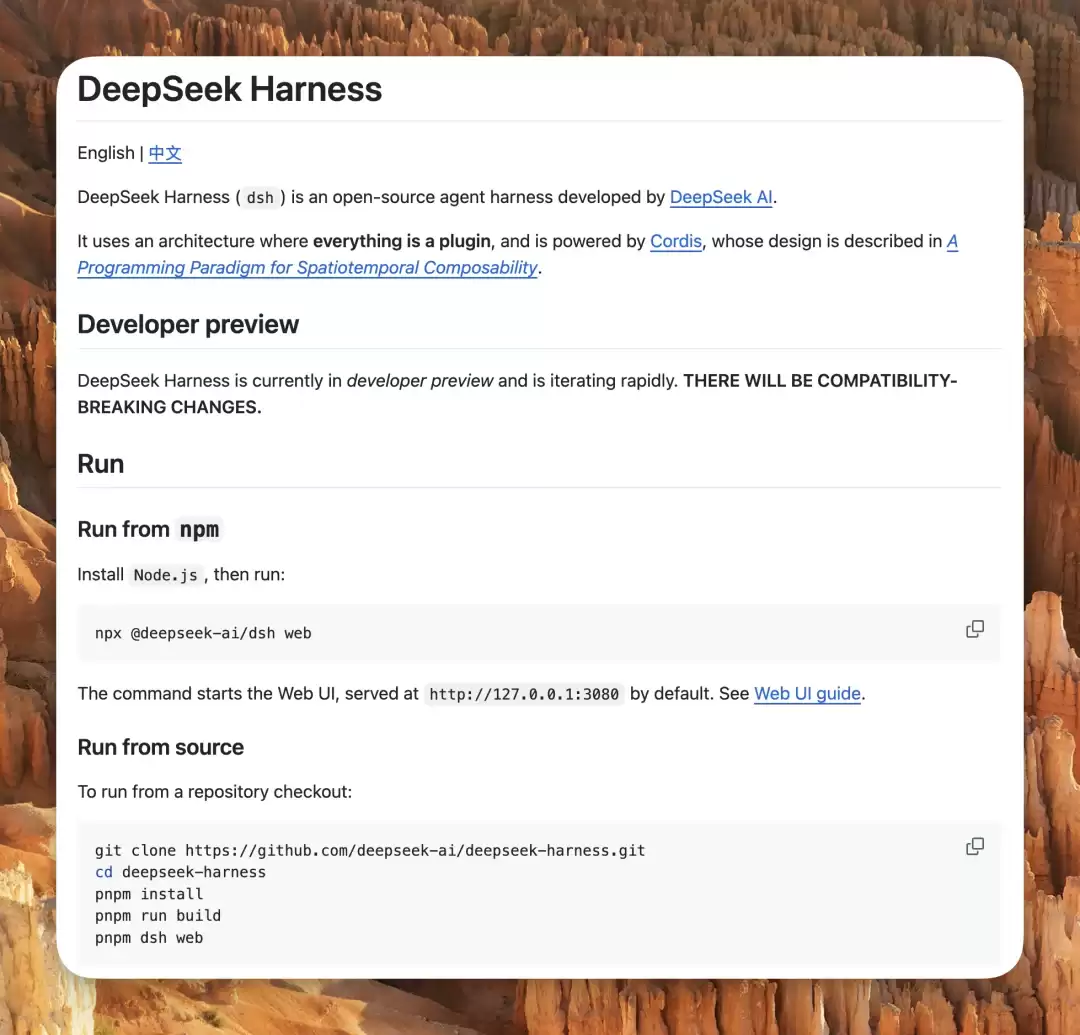Viewport: 1080px width, 1035px height.
Task: Click the npx @deepseek-ai/dsh web command text
Action: click(x=203, y=633)
